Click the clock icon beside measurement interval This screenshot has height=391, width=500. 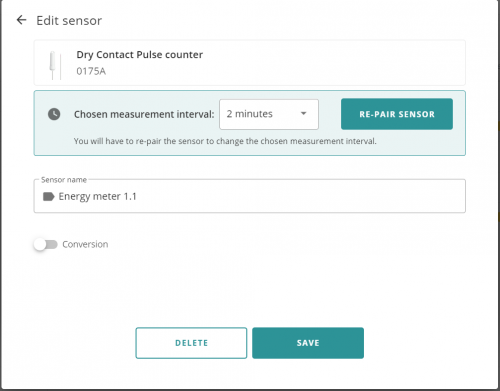(x=54, y=114)
